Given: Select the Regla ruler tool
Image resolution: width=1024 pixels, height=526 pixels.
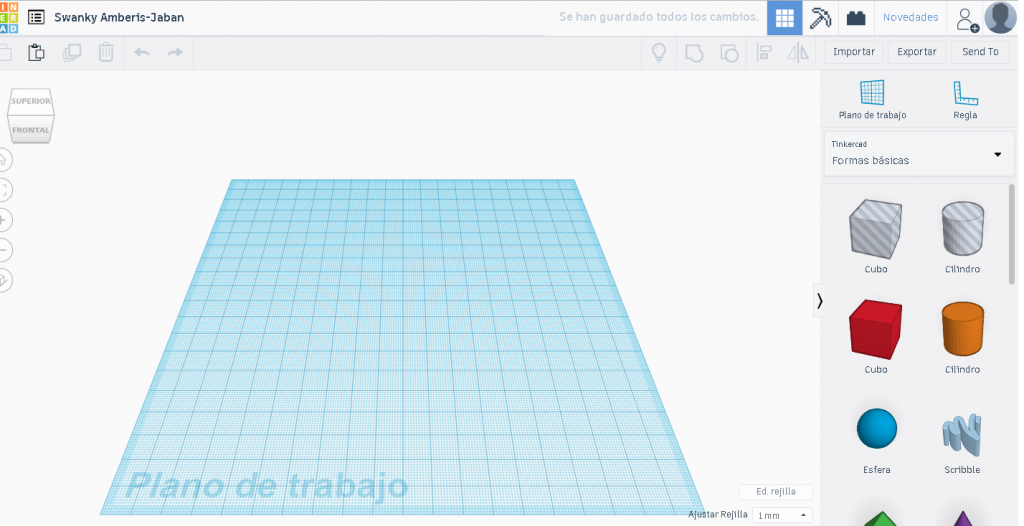Looking at the screenshot, I should point(965,100).
